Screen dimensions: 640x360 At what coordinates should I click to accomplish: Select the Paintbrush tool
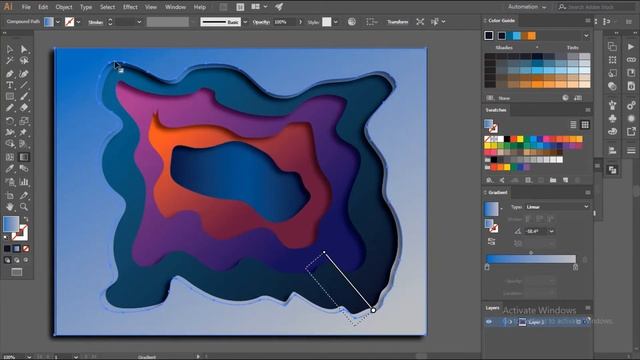point(24,97)
